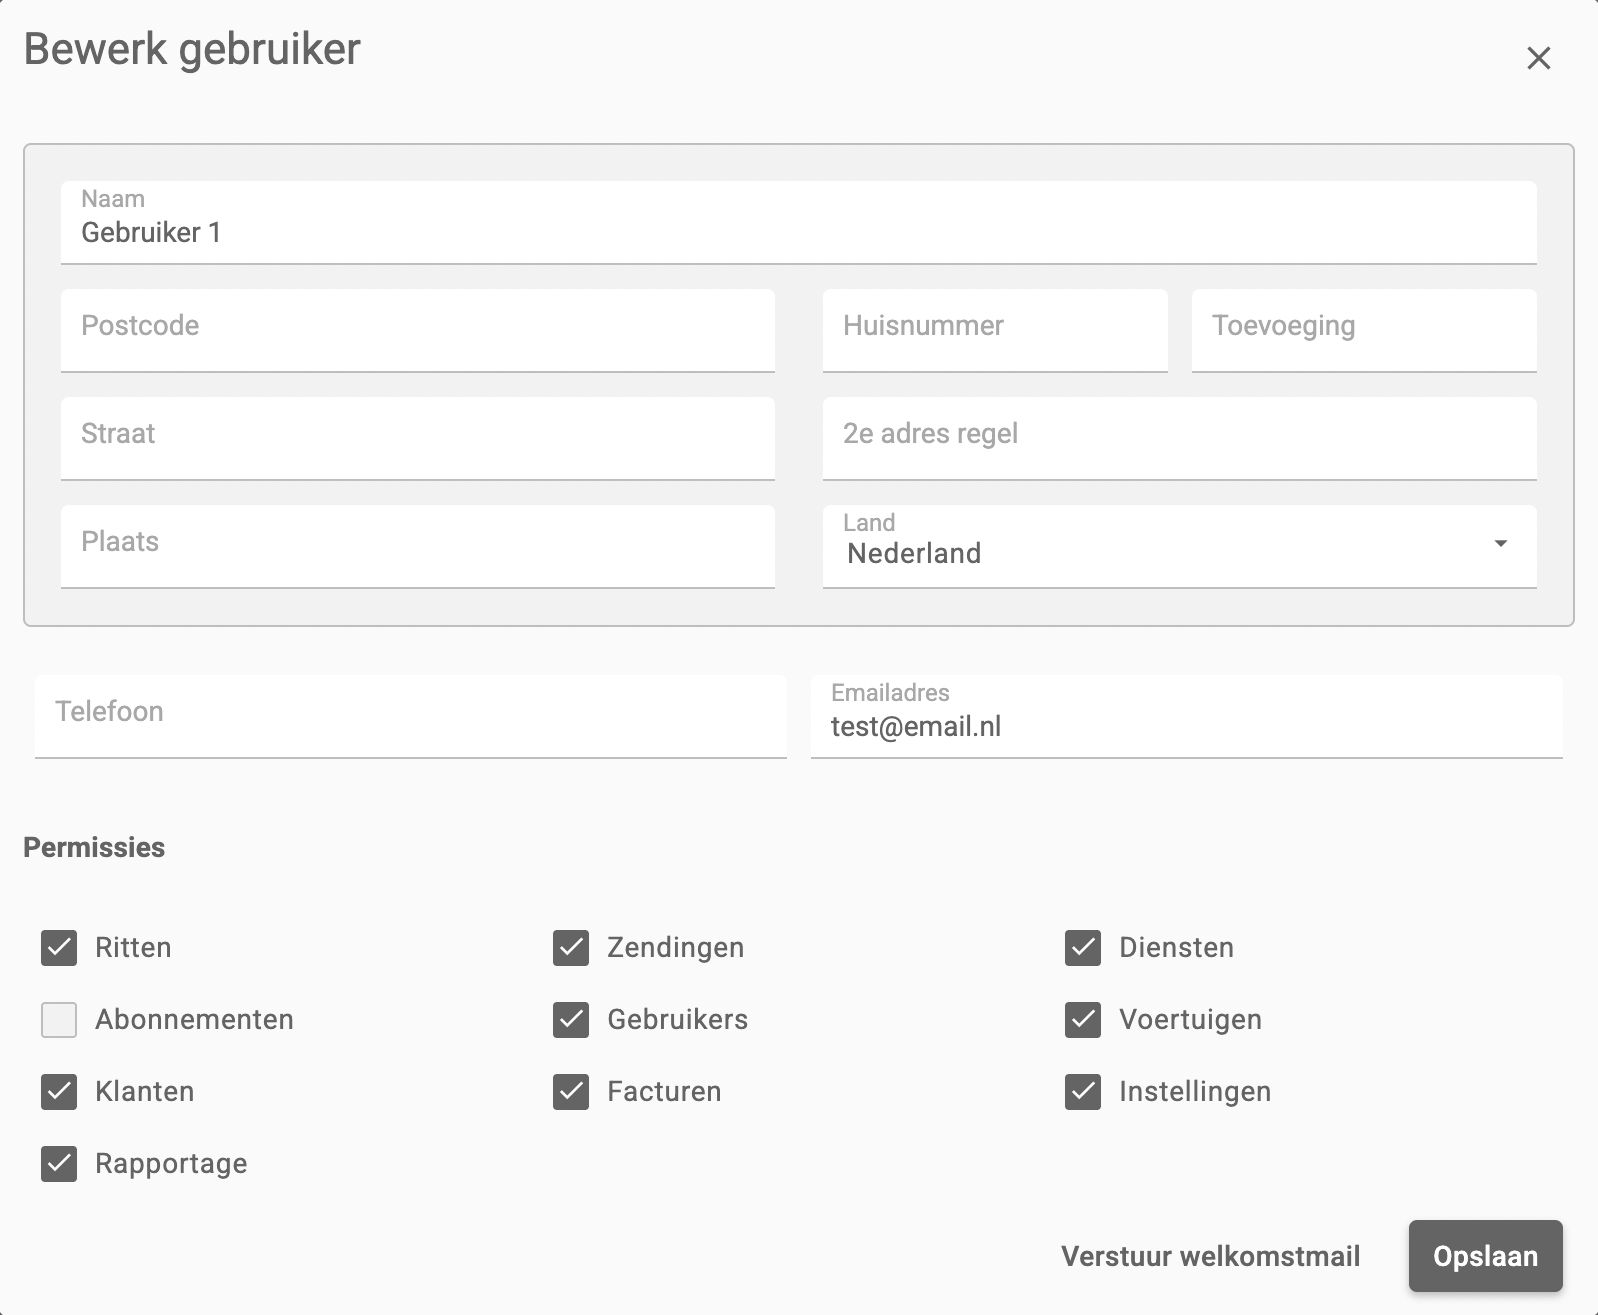Image resolution: width=1598 pixels, height=1315 pixels.
Task: Select the Huisnummer input
Action: pyautogui.click(x=995, y=331)
